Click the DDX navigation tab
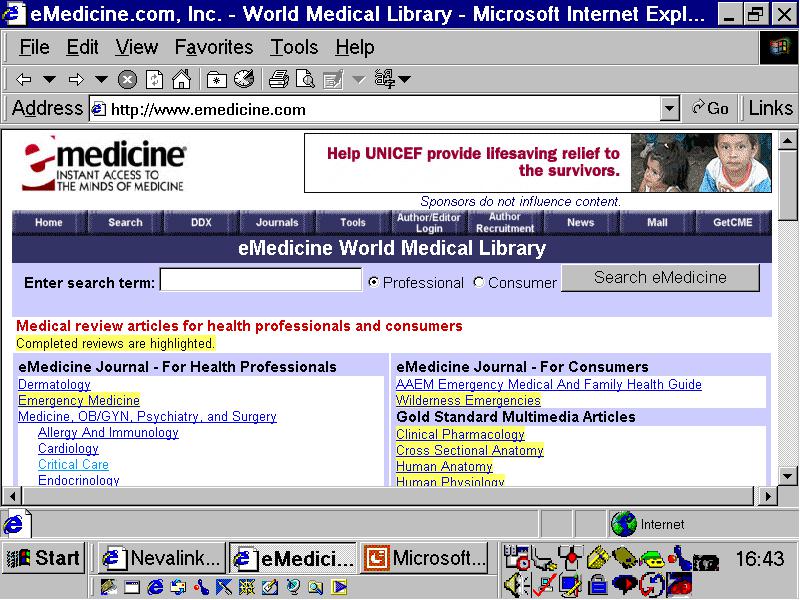The height and width of the screenshot is (600, 800). click(201, 222)
